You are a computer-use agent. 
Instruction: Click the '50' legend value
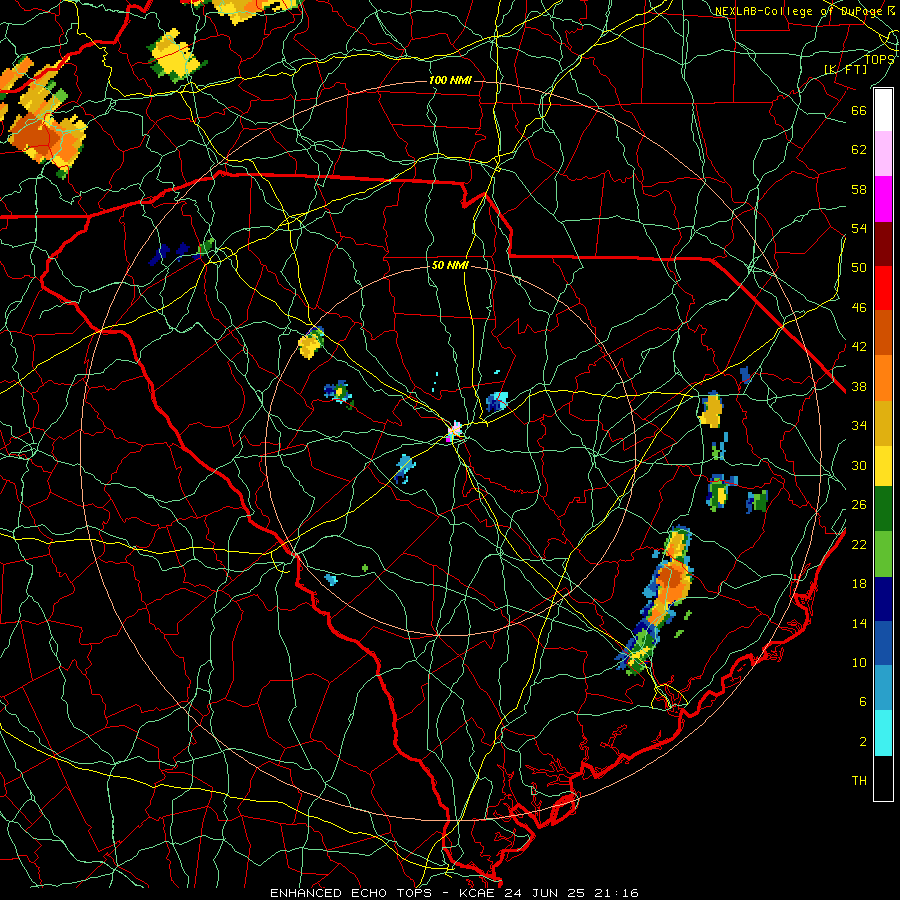coord(859,267)
